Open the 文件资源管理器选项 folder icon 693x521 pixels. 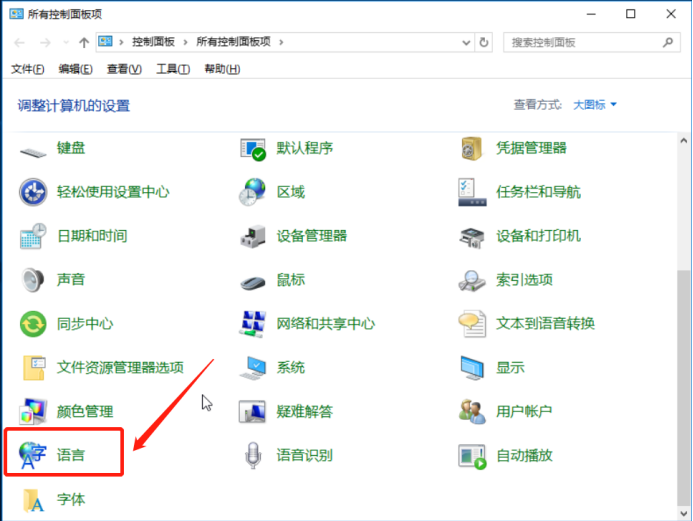coord(34,368)
